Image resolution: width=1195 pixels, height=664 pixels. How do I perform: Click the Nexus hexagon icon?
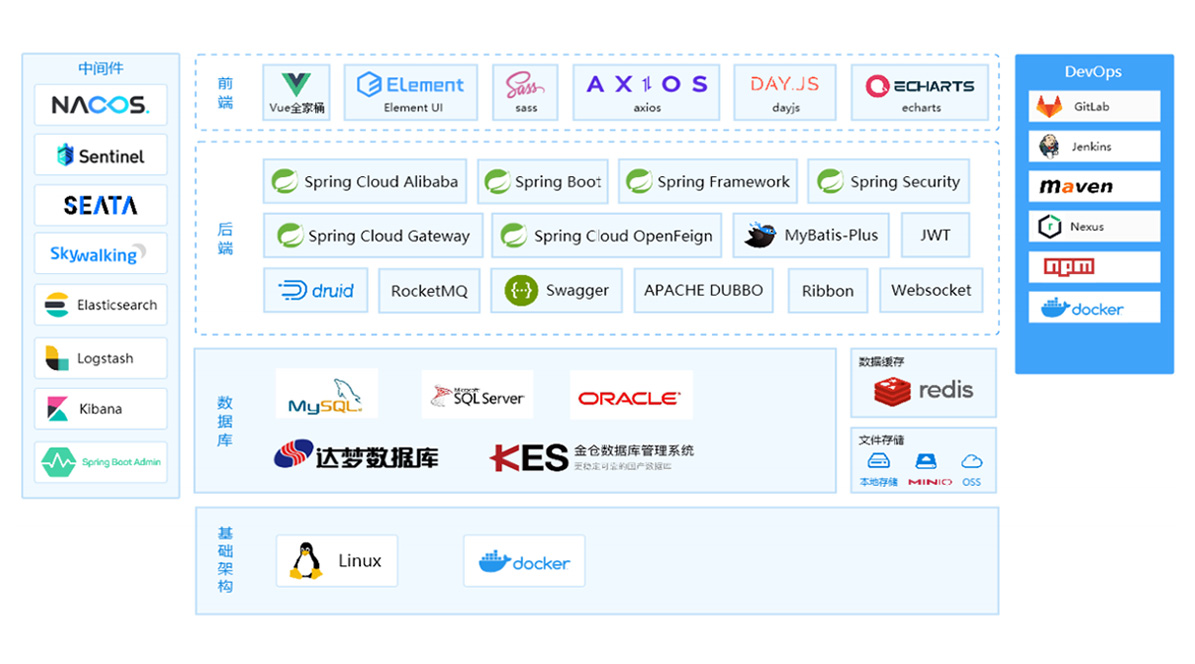[x=1049, y=226]
